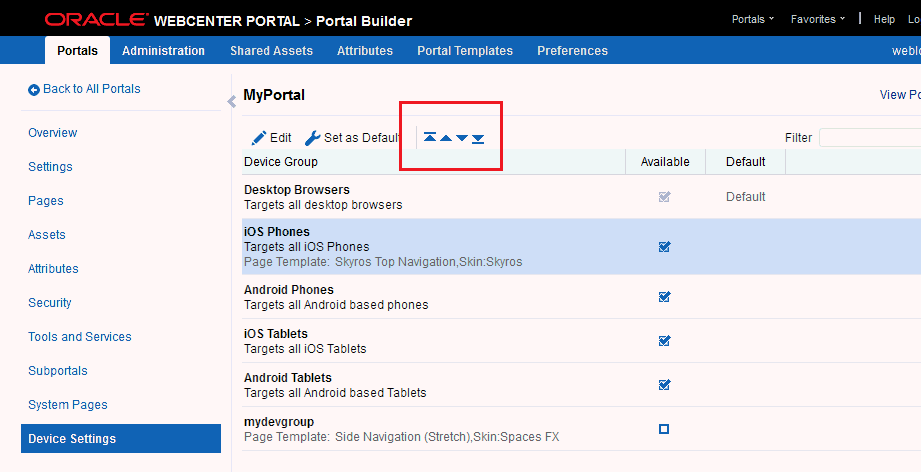Click the Available column header

pyautogui.click(x=665, y=162)
